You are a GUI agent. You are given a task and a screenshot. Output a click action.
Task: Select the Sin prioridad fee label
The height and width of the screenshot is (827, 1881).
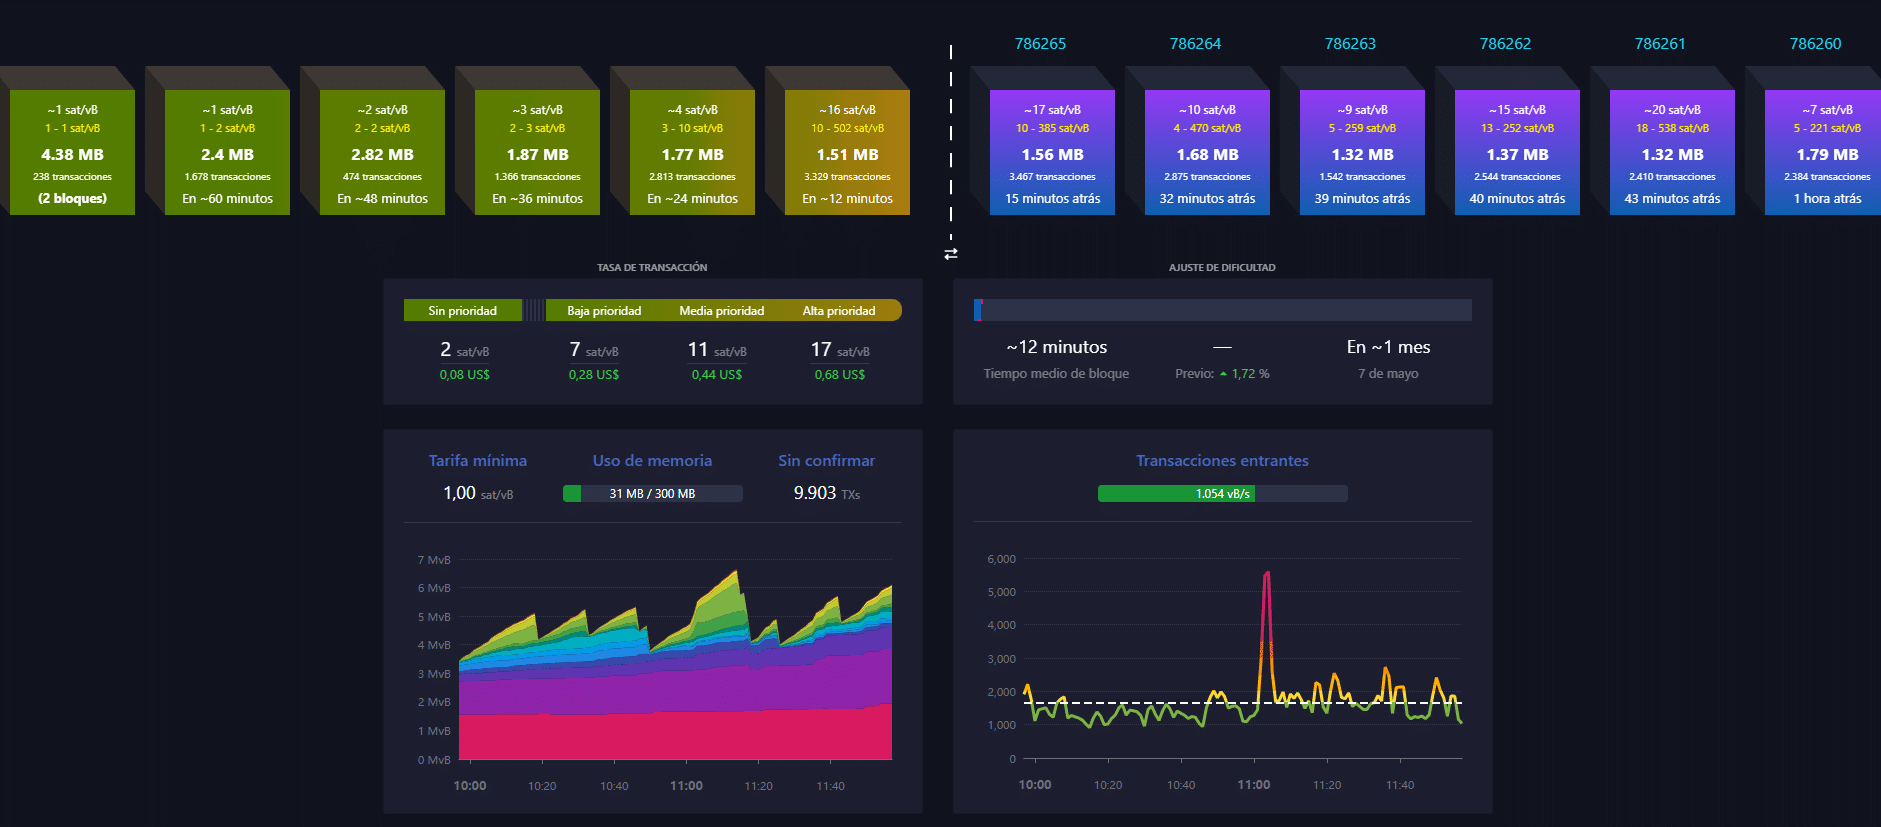pyautogui.click(x=462, y=311)
